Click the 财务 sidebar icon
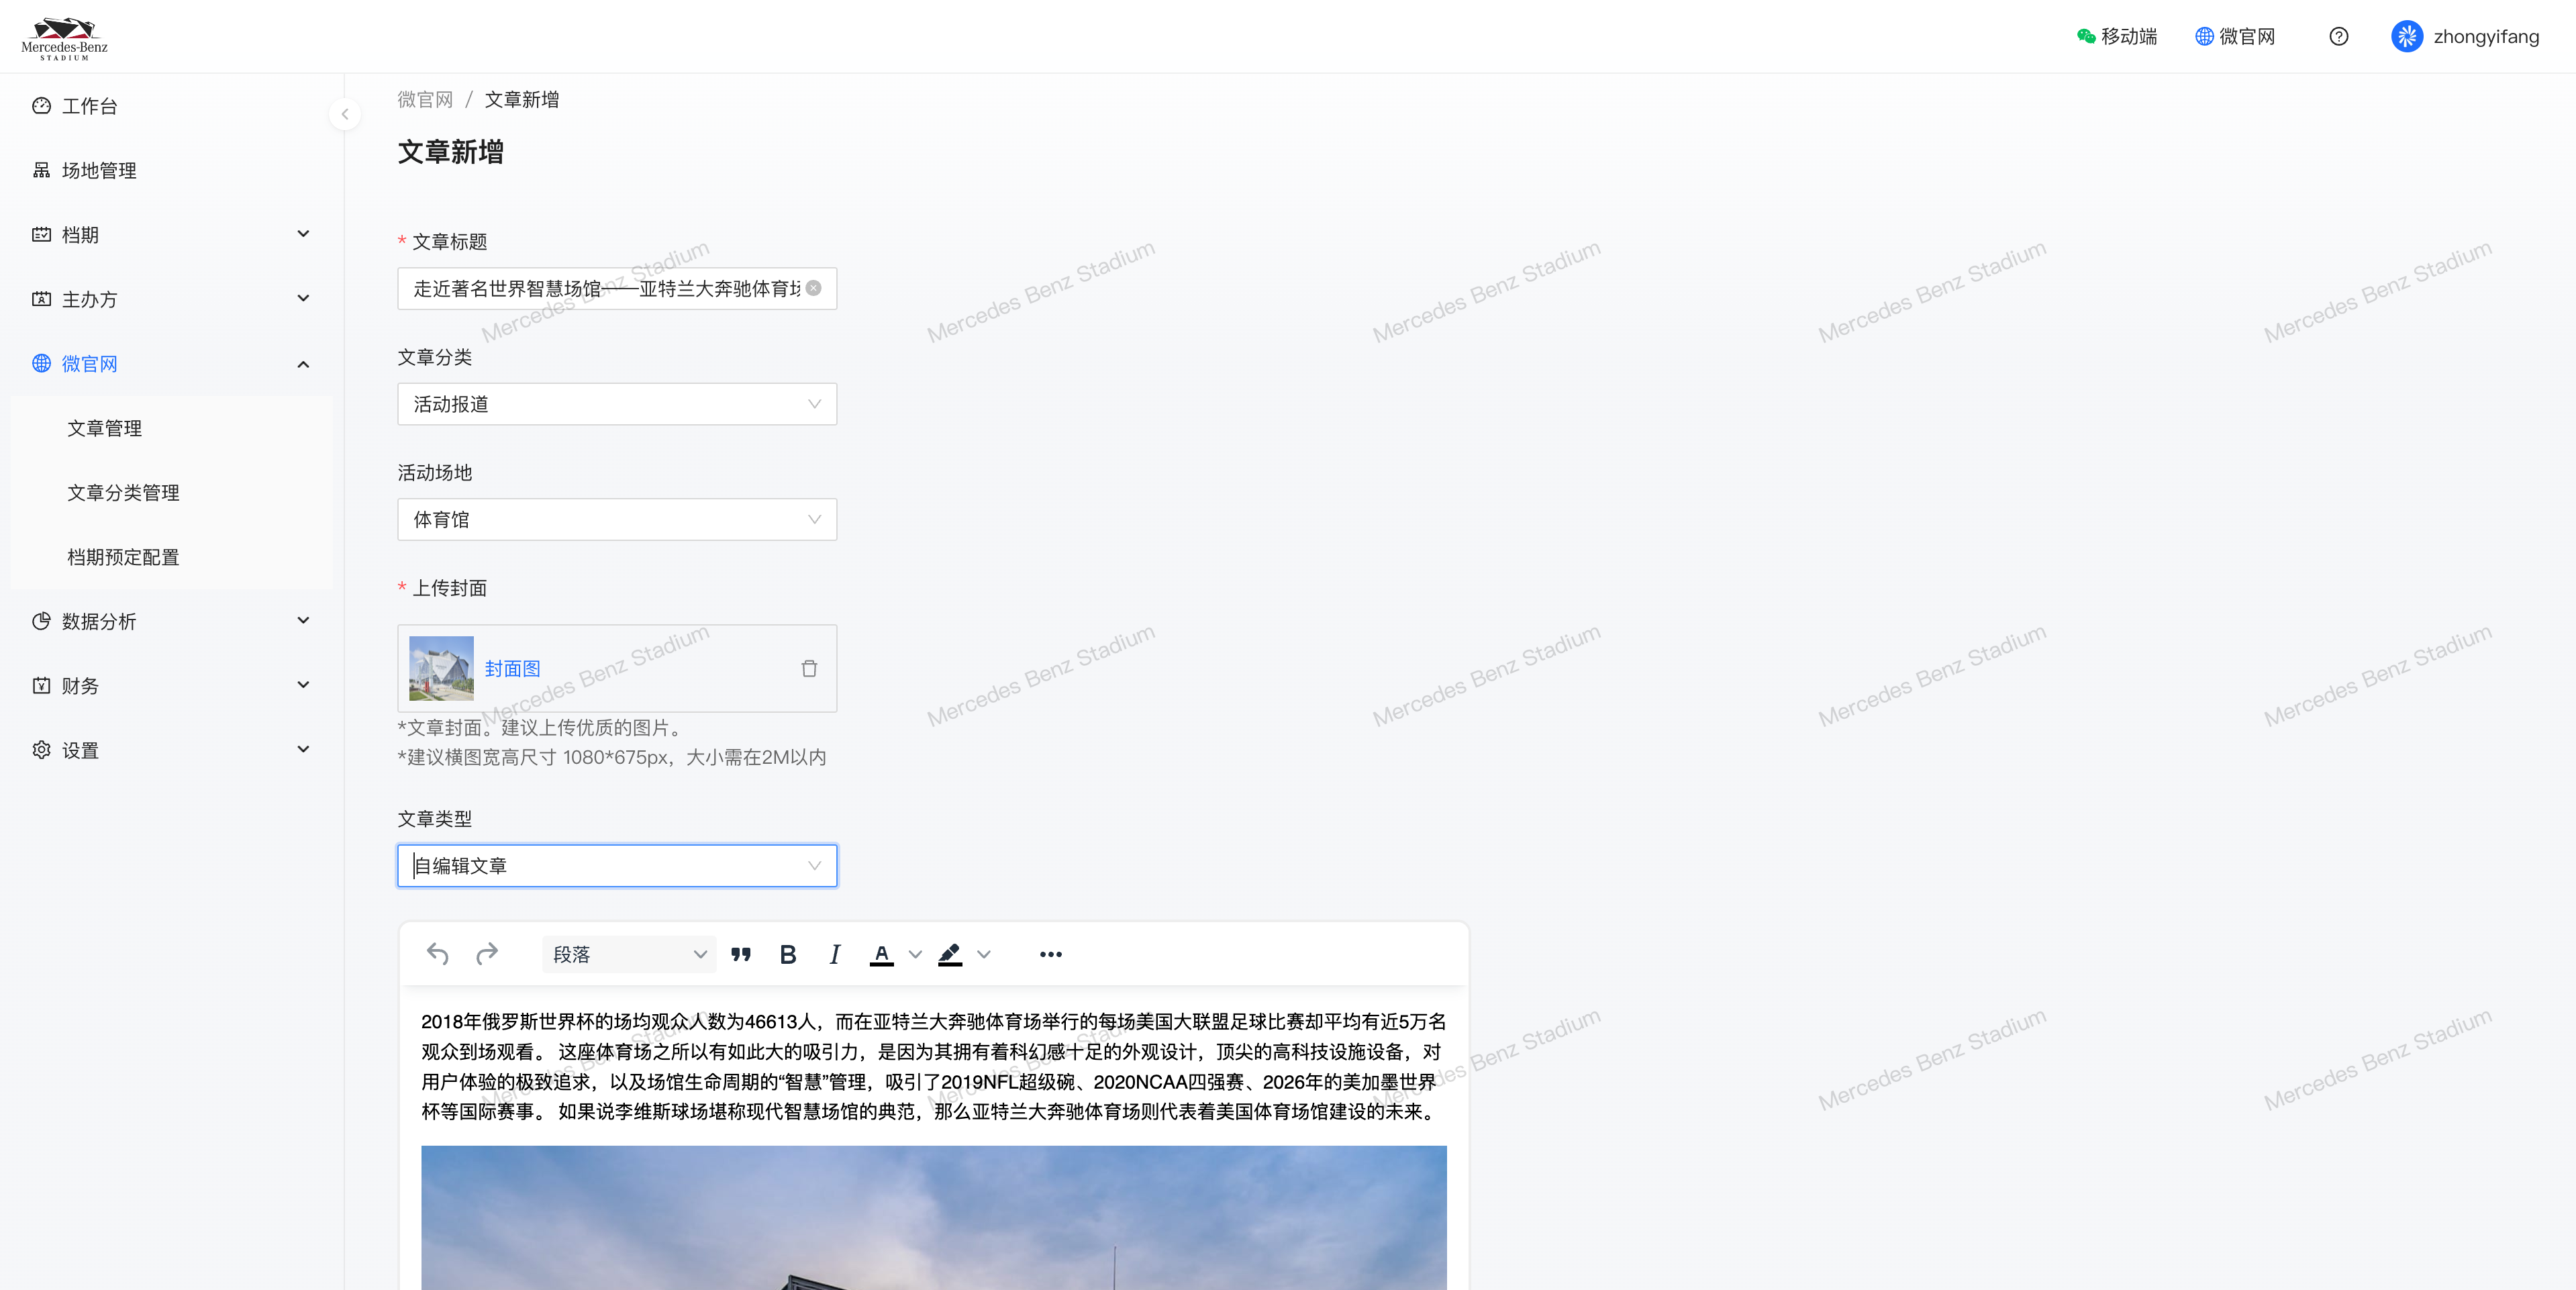The width and height of the screenshot is (2576, 1290). click(x=41, y=686)
